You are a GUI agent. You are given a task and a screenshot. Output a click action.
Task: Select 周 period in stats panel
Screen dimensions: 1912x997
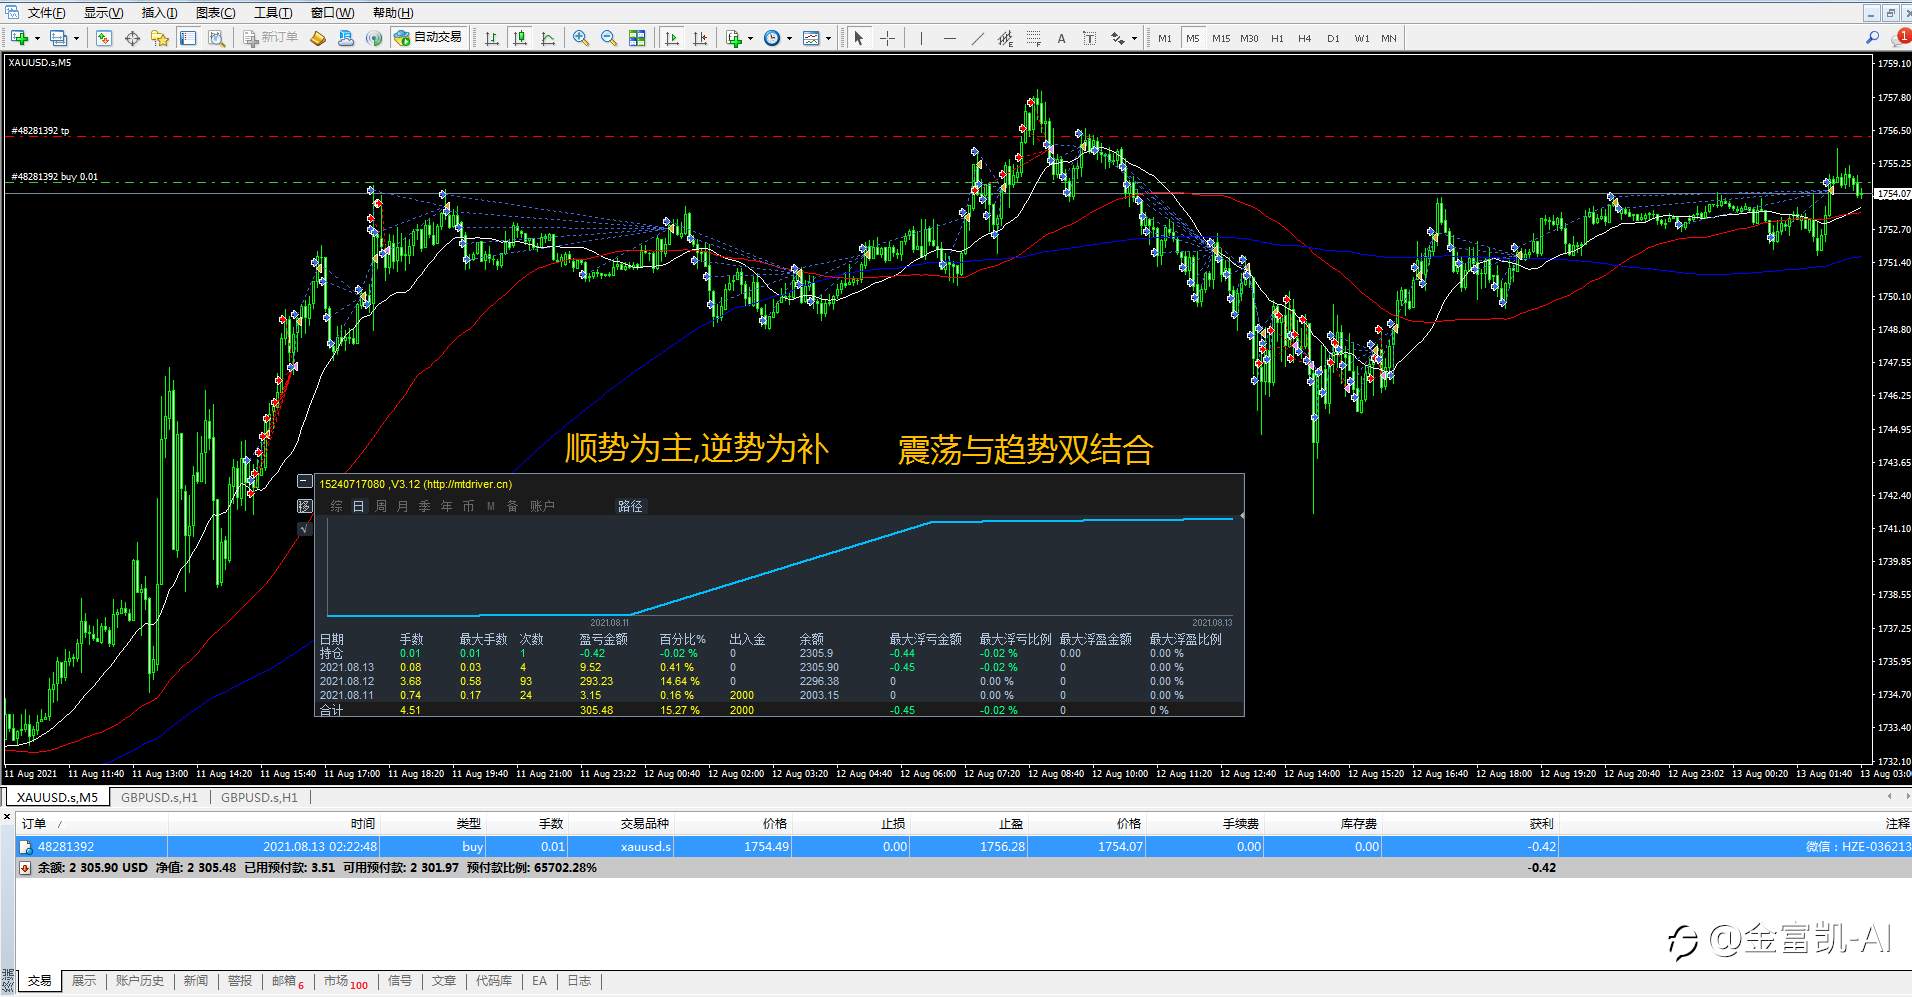pos(381,506)
